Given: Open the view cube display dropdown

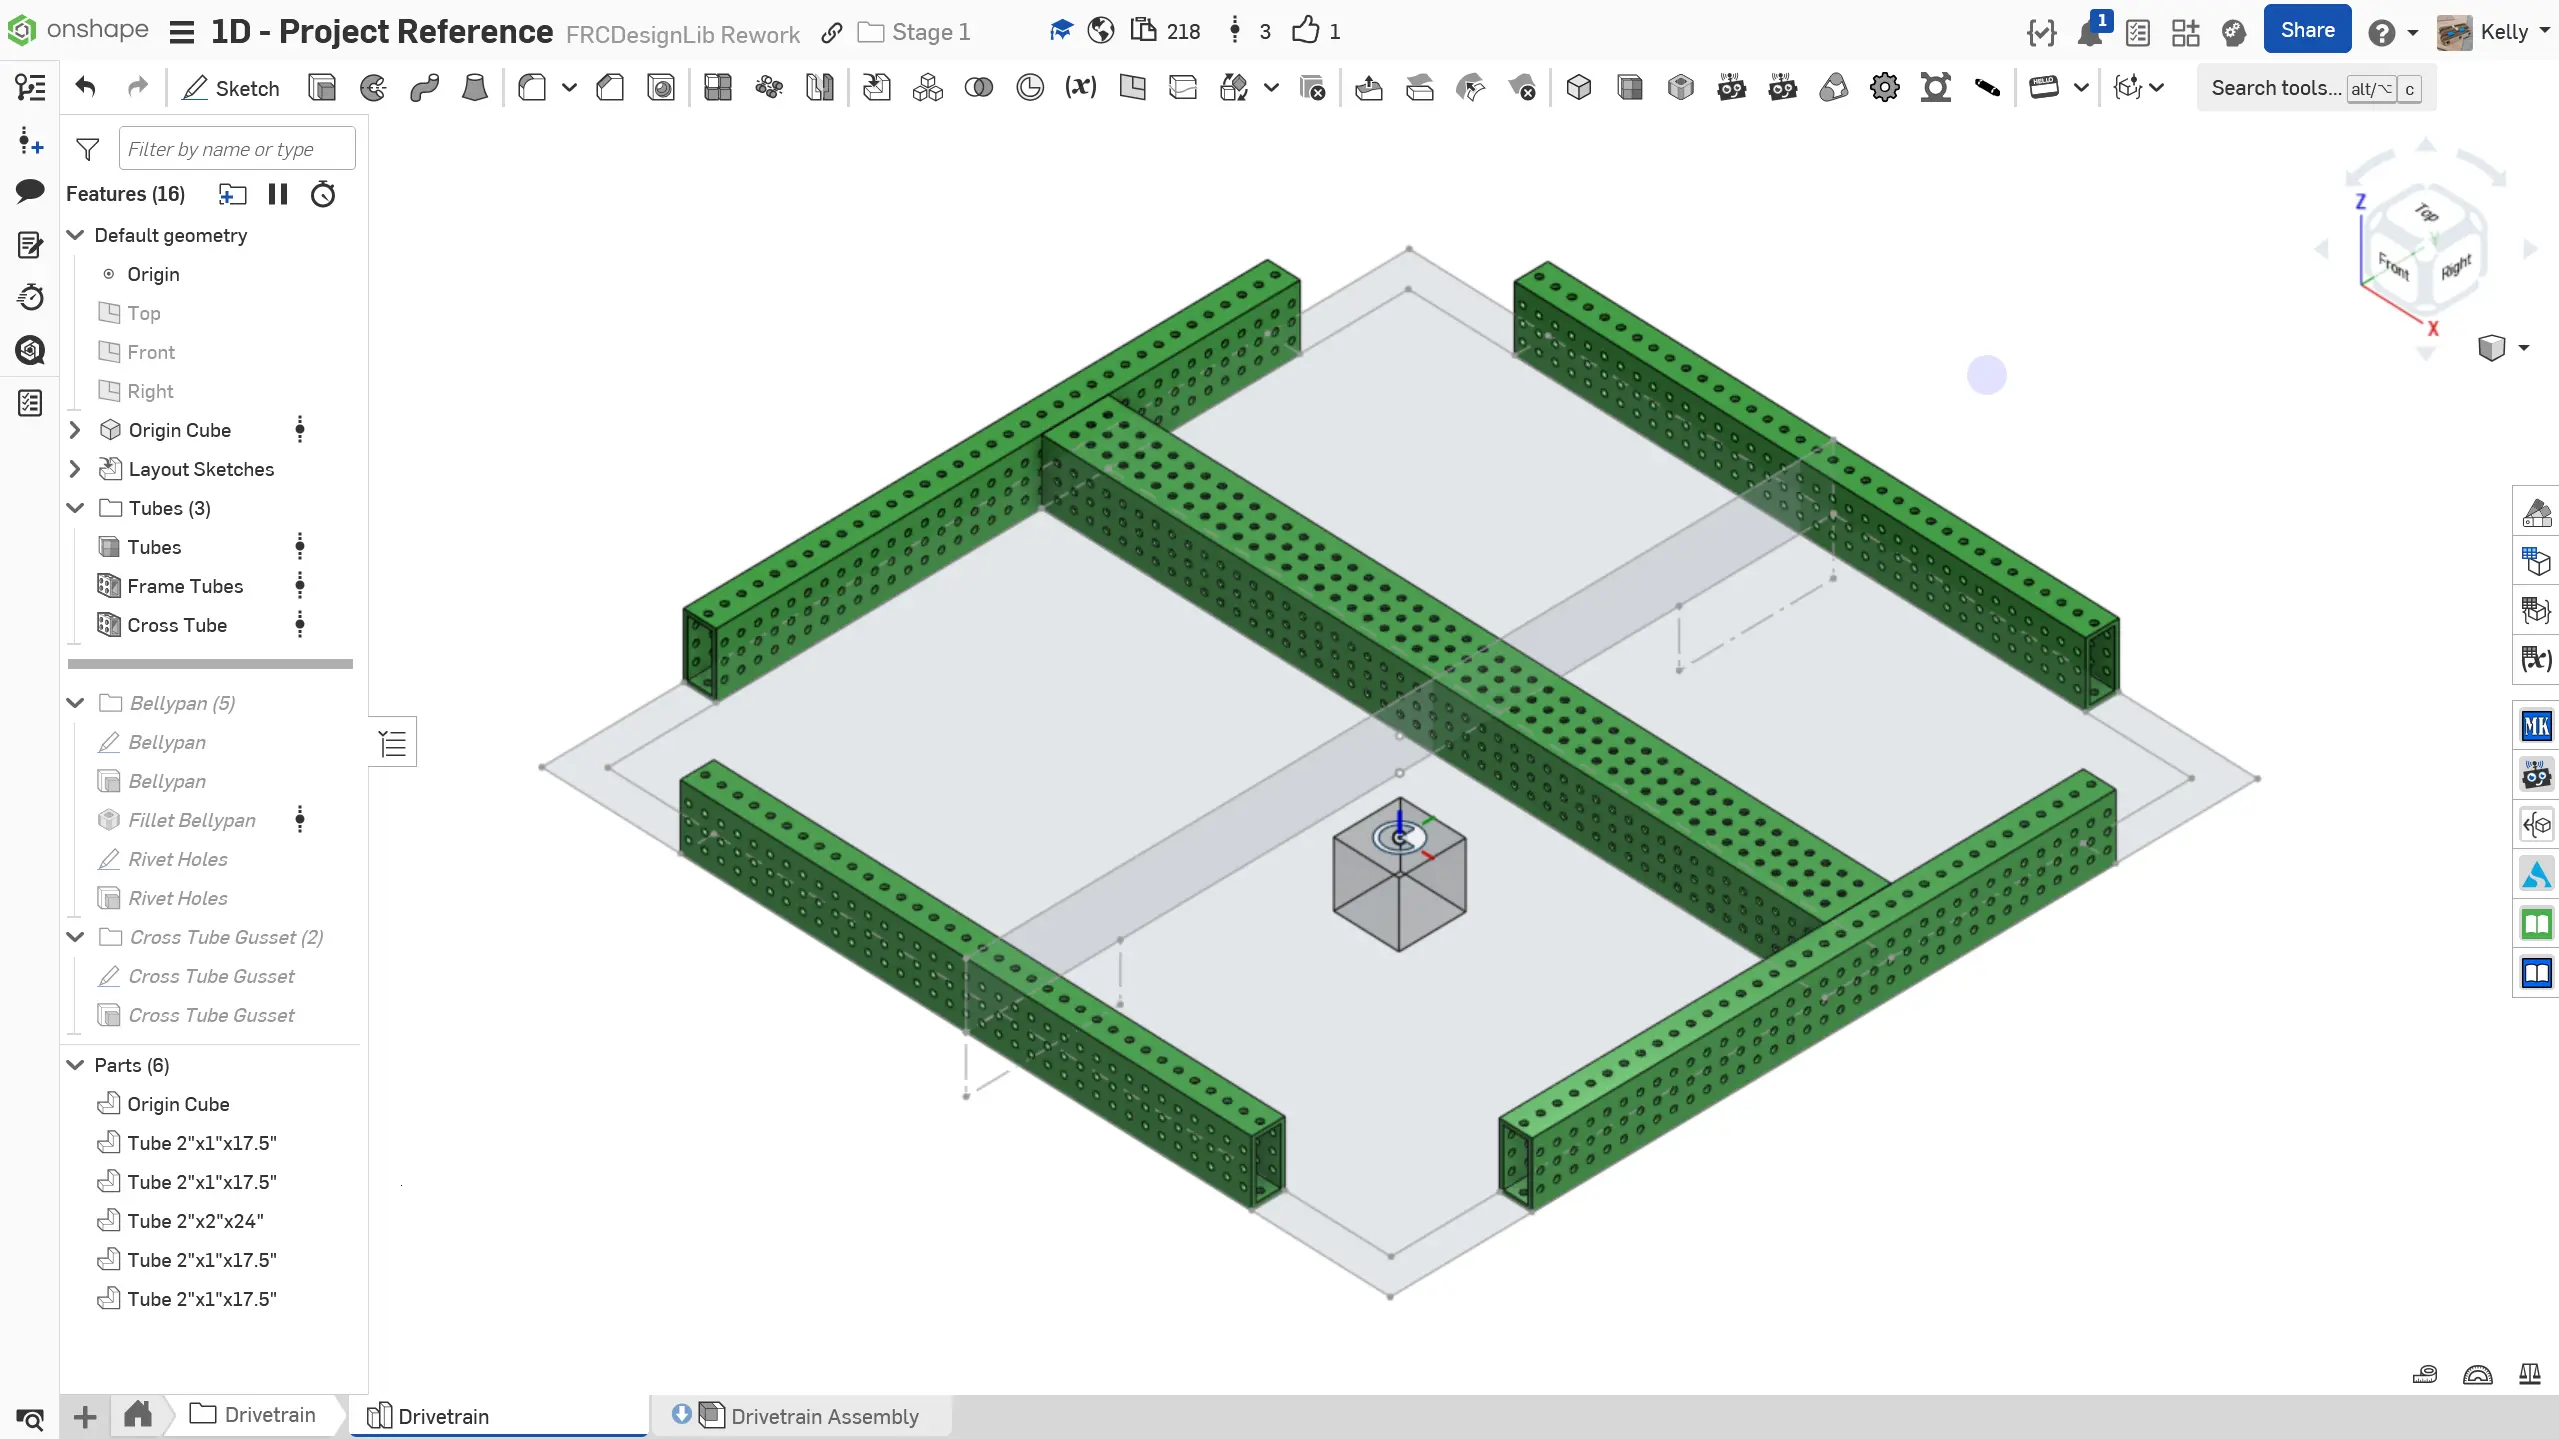Looking at the screenshot, I should click(x=2523, y=348).
